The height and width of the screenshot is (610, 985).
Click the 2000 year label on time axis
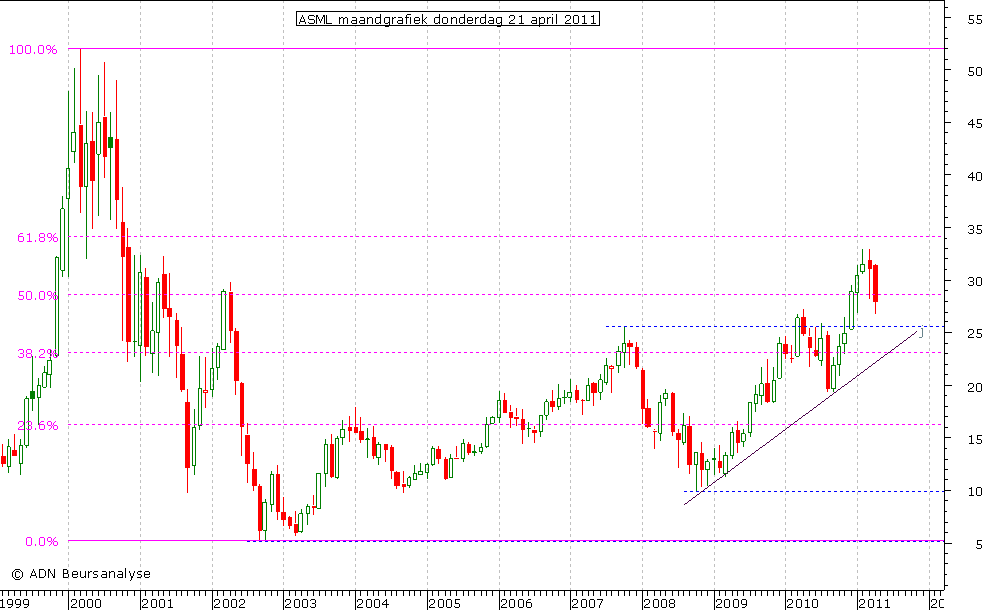click(85, 603)
